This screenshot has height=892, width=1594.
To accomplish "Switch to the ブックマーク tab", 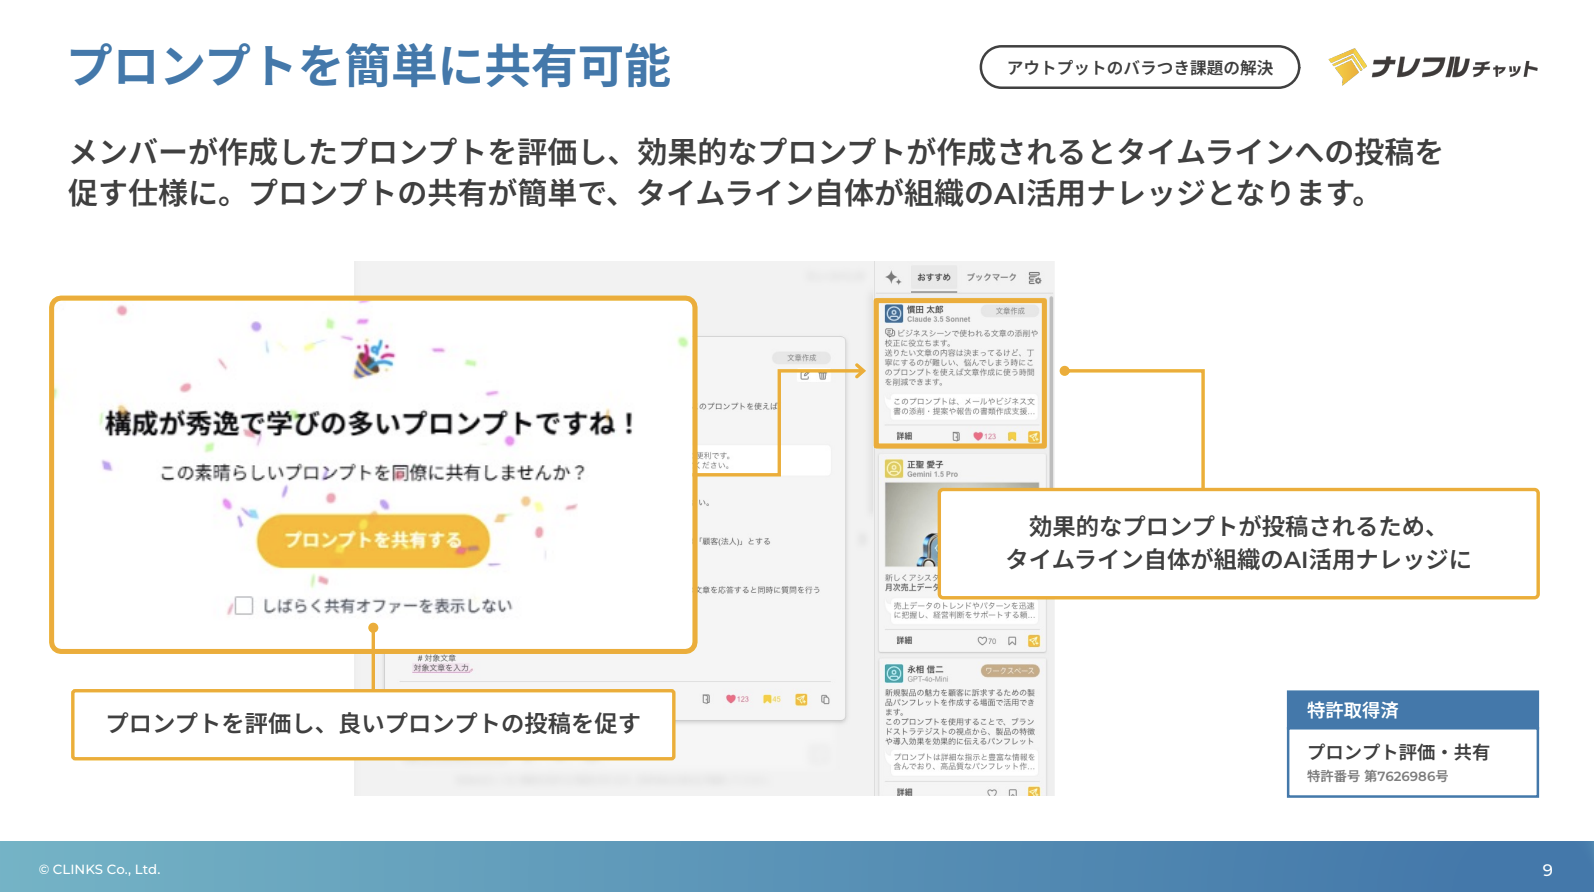I will click(991, 278).
